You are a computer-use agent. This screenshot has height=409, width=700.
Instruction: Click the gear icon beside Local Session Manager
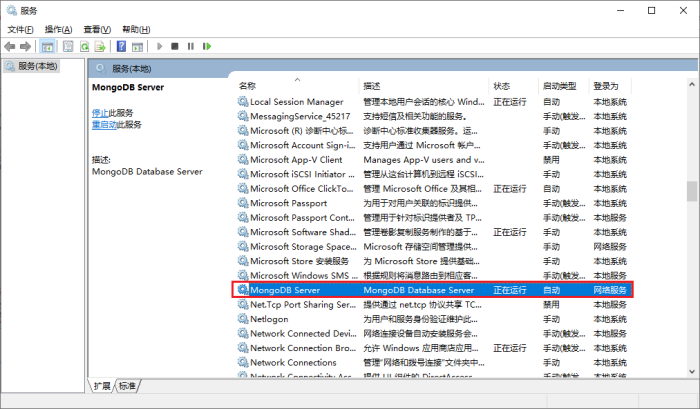(x=243, y=102)
